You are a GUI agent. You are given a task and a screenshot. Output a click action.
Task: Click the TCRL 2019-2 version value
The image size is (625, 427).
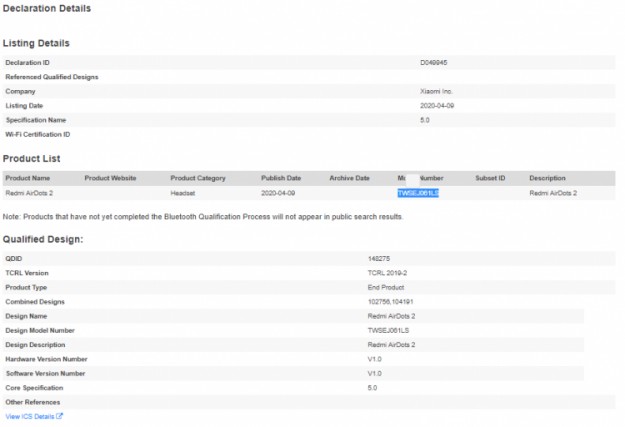pos(387,273)
